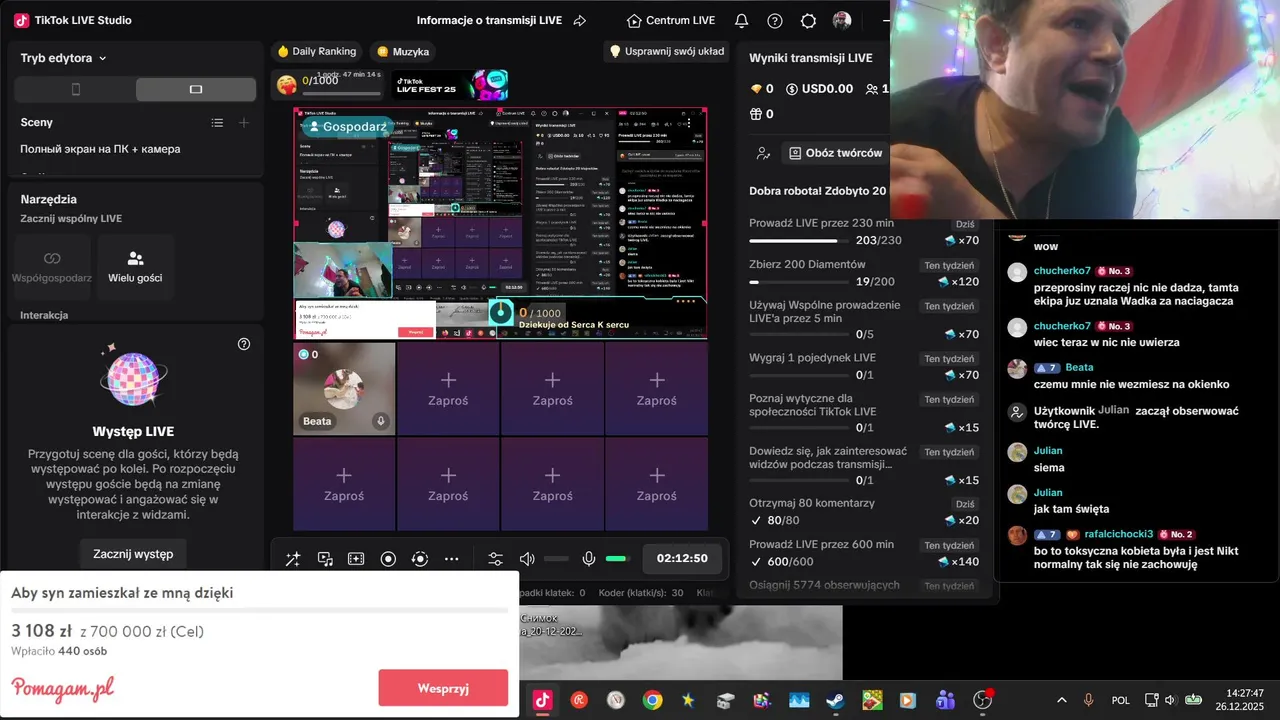Viewport: 1280px width, 720px height.
Task: Open the profile avatar in the top bar
Action: (x=842, y=20)
